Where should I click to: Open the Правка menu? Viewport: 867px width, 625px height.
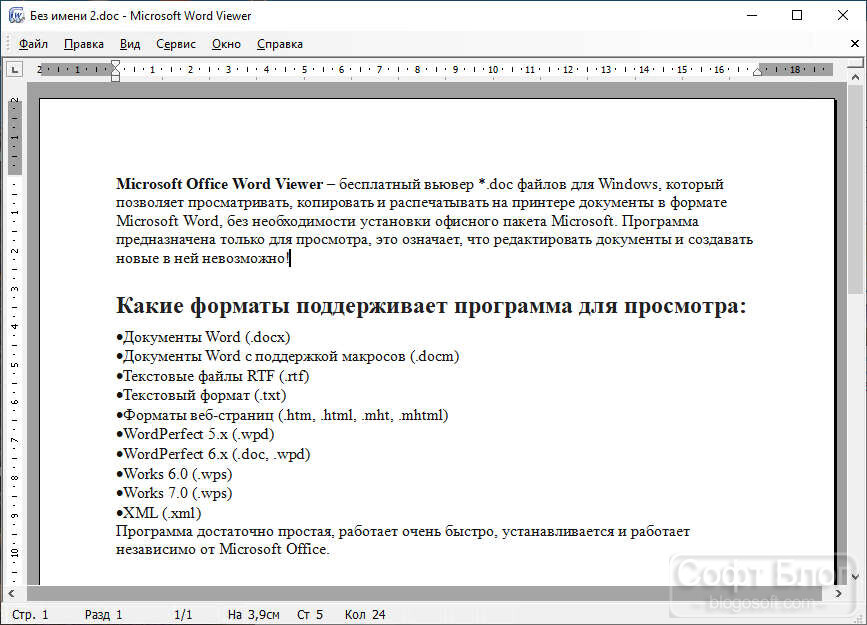click(83, 44)
